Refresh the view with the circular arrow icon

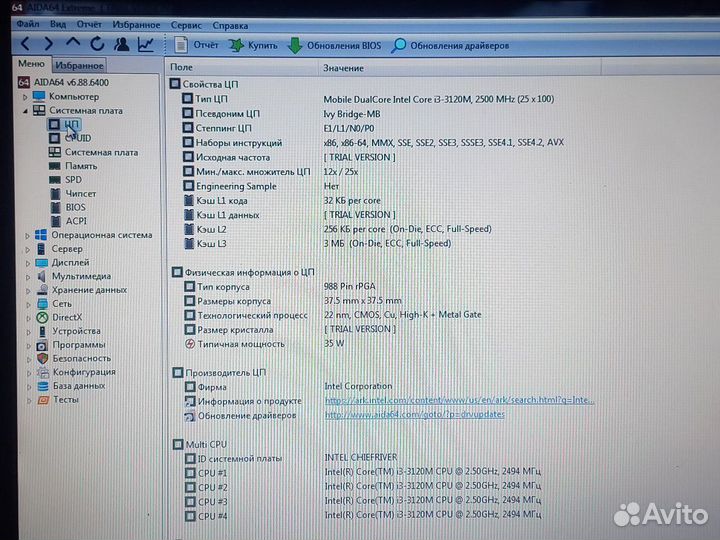[x=97, y=44]
